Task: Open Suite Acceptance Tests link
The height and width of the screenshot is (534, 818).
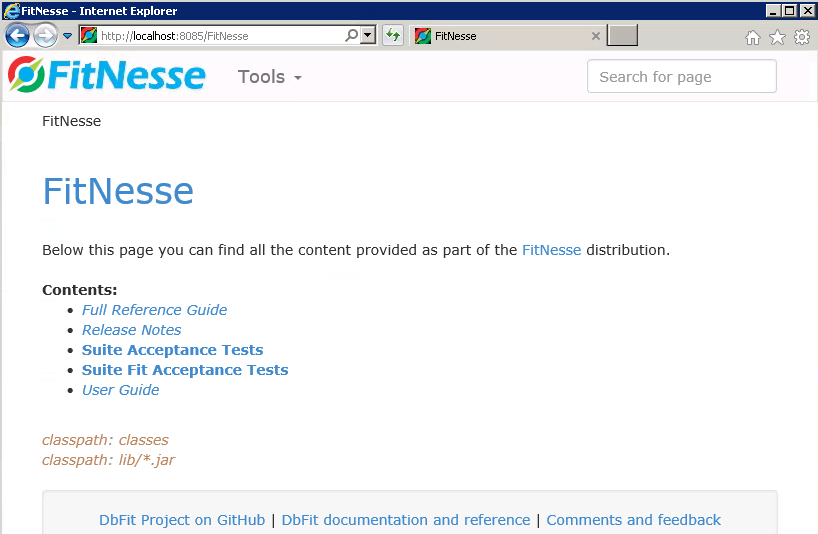Action: pyautogui.click(x=173, y=350)
